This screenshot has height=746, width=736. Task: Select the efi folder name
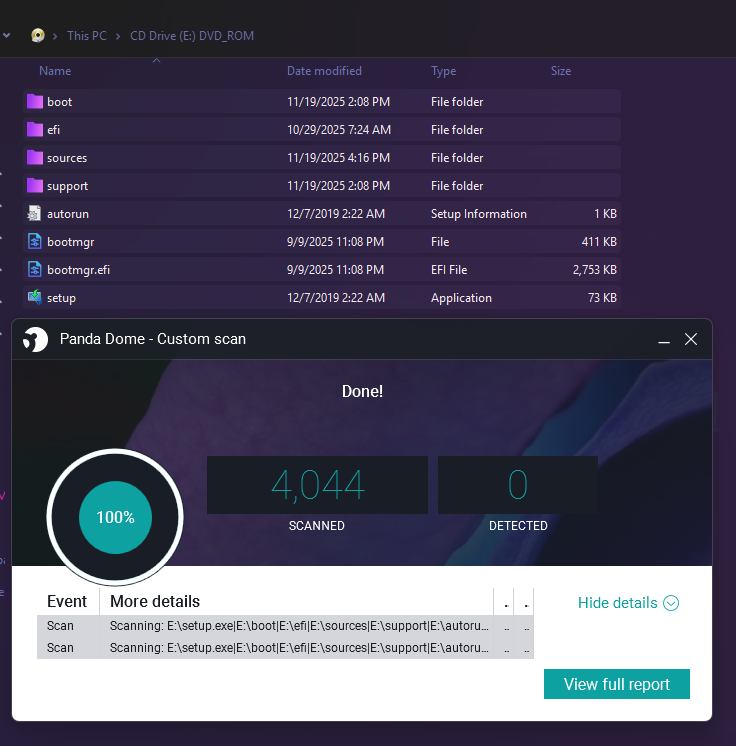(53, 130)
